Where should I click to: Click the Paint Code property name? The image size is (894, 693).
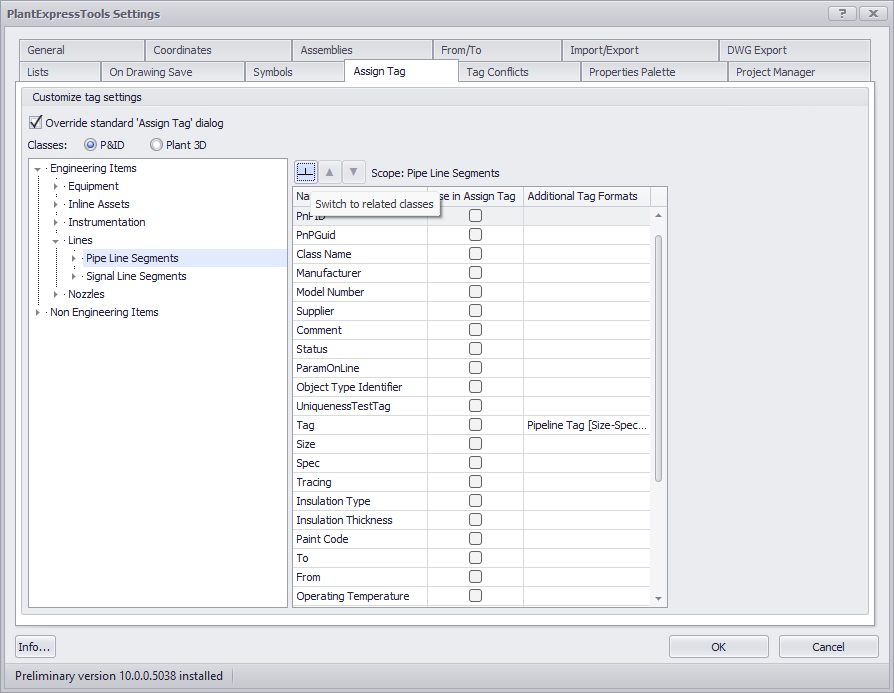coord(322,539)
